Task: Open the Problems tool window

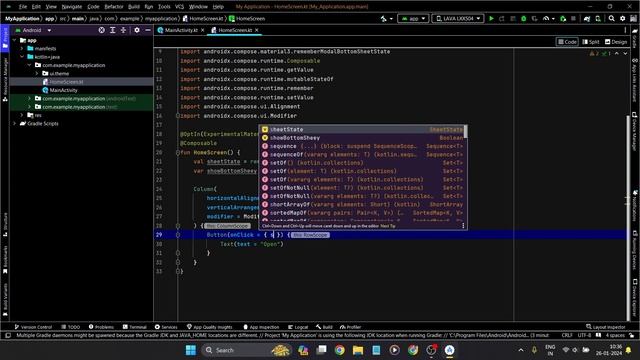Action: (101, 327)
